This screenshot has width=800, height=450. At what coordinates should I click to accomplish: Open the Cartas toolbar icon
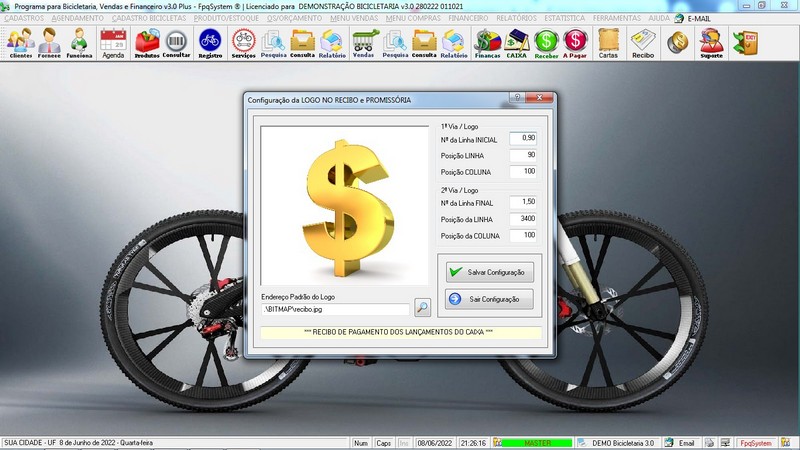pos(608,43)
